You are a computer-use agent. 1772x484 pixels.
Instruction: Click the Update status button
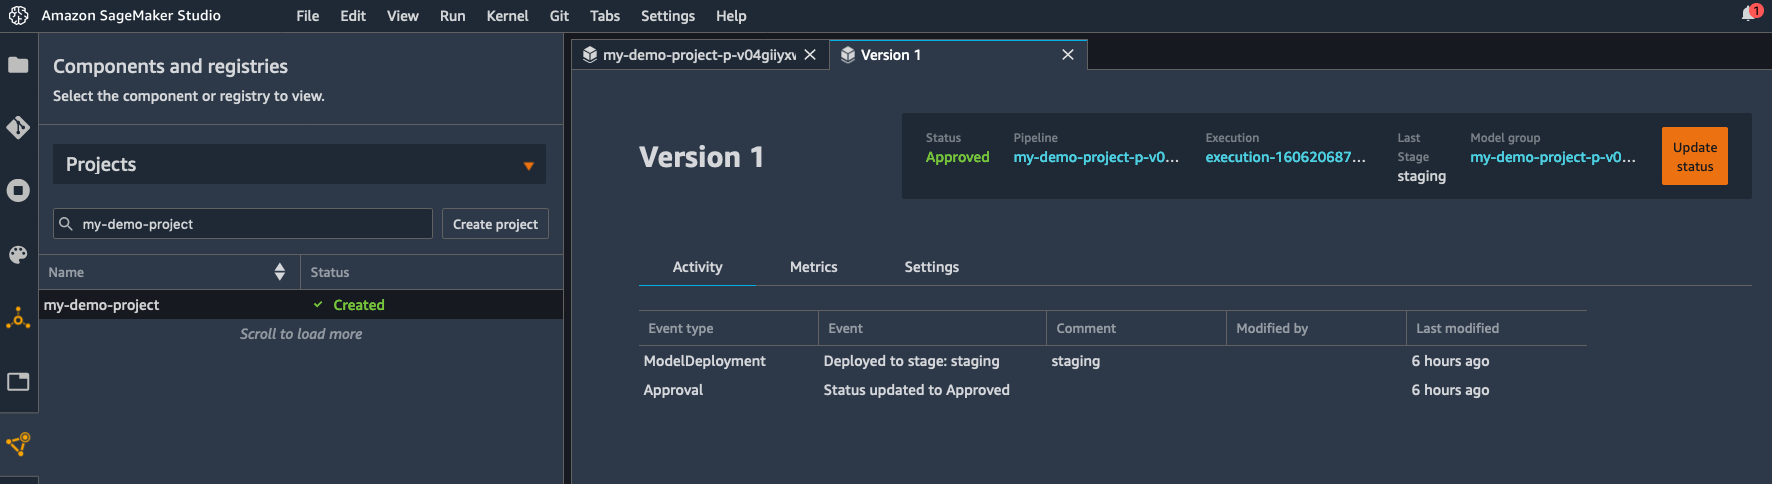(1695, 156)
